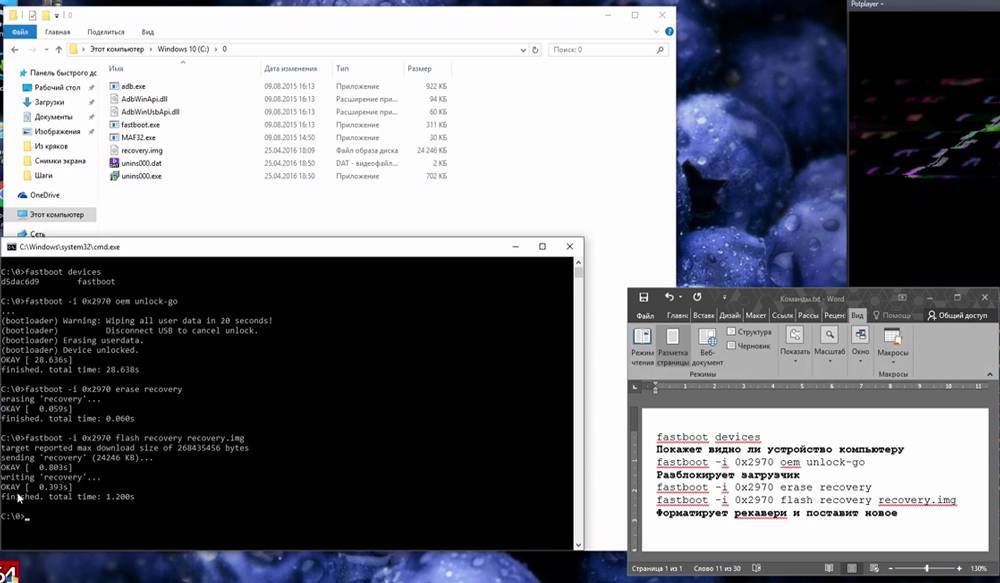Image resolution: width=1000 pixels, height=583 pixels.
Task: Click the Save icon in Word
Action: pos(643,297)
